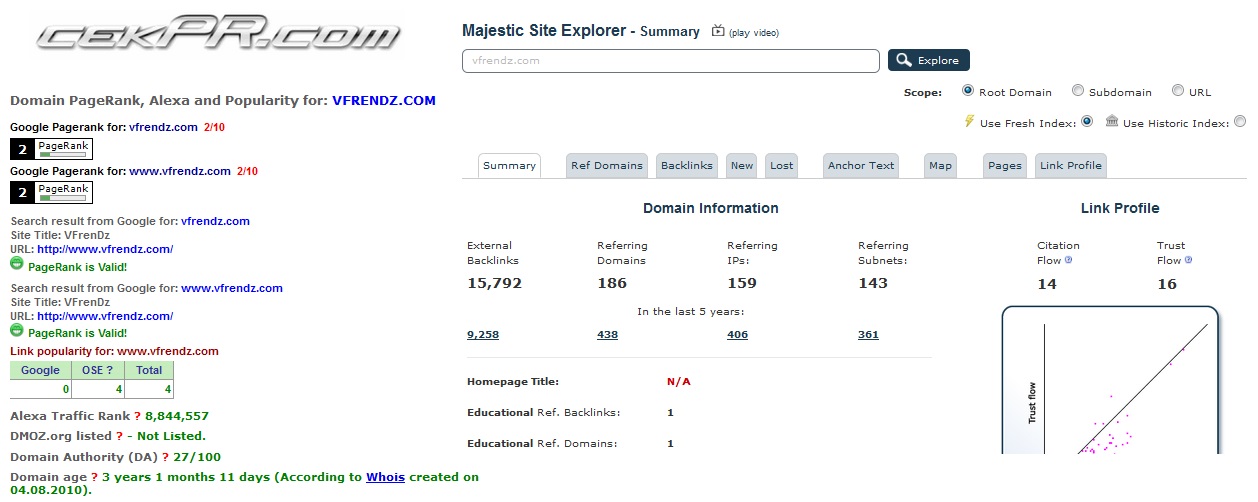The image size is (1258, 502).
Task: Open the Map tab
Action: pyautogui.click(x=940, y=166)
